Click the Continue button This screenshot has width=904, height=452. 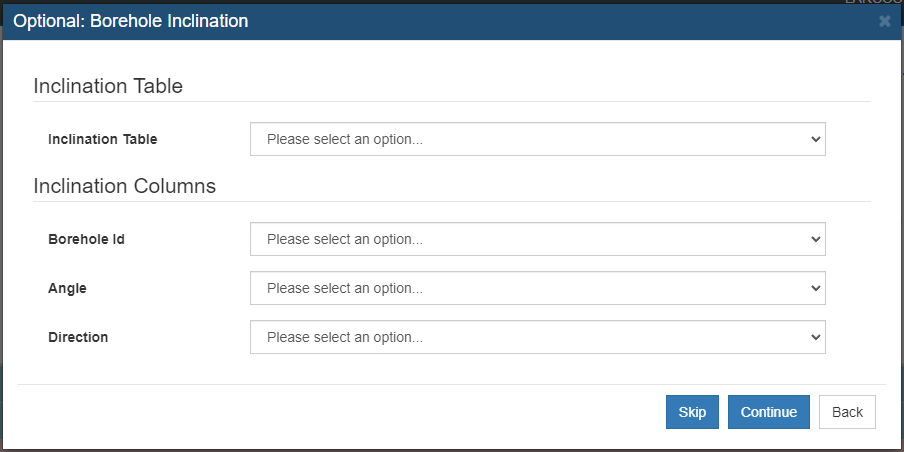pyautogui.click(x=769, y=412)
